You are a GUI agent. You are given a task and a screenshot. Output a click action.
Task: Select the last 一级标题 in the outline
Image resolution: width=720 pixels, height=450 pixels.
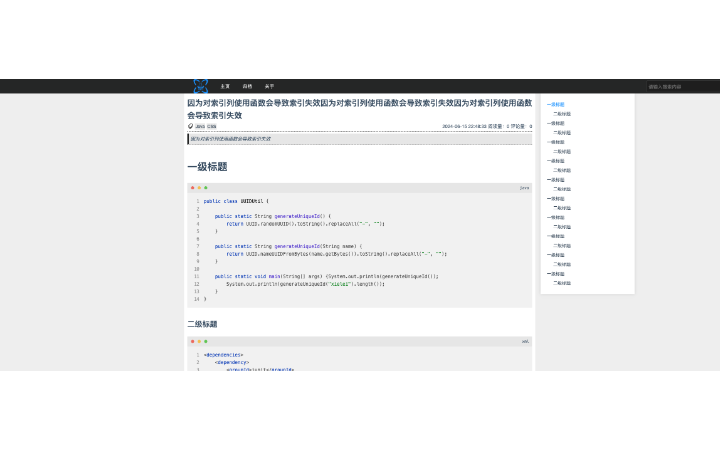[x=556, y=273]
